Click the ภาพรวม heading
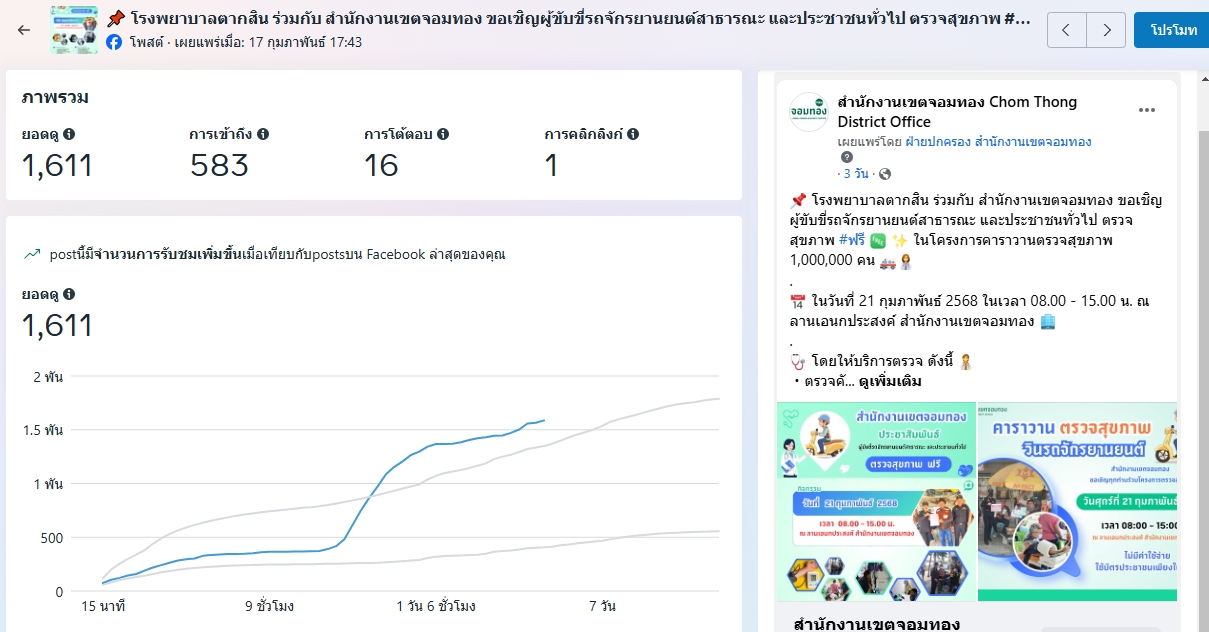Screen dimensions: 1209x632 [x=55, y=98]
